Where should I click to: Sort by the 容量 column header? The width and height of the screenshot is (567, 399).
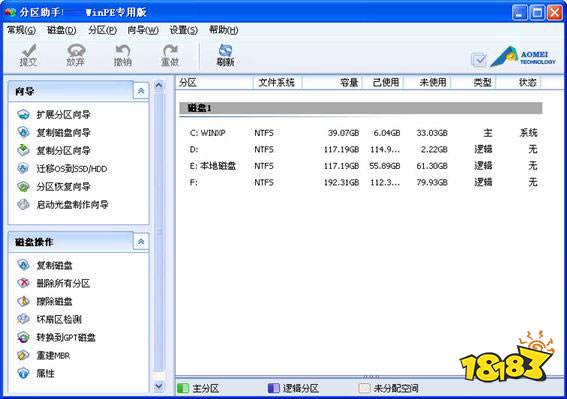pos(332,83)
